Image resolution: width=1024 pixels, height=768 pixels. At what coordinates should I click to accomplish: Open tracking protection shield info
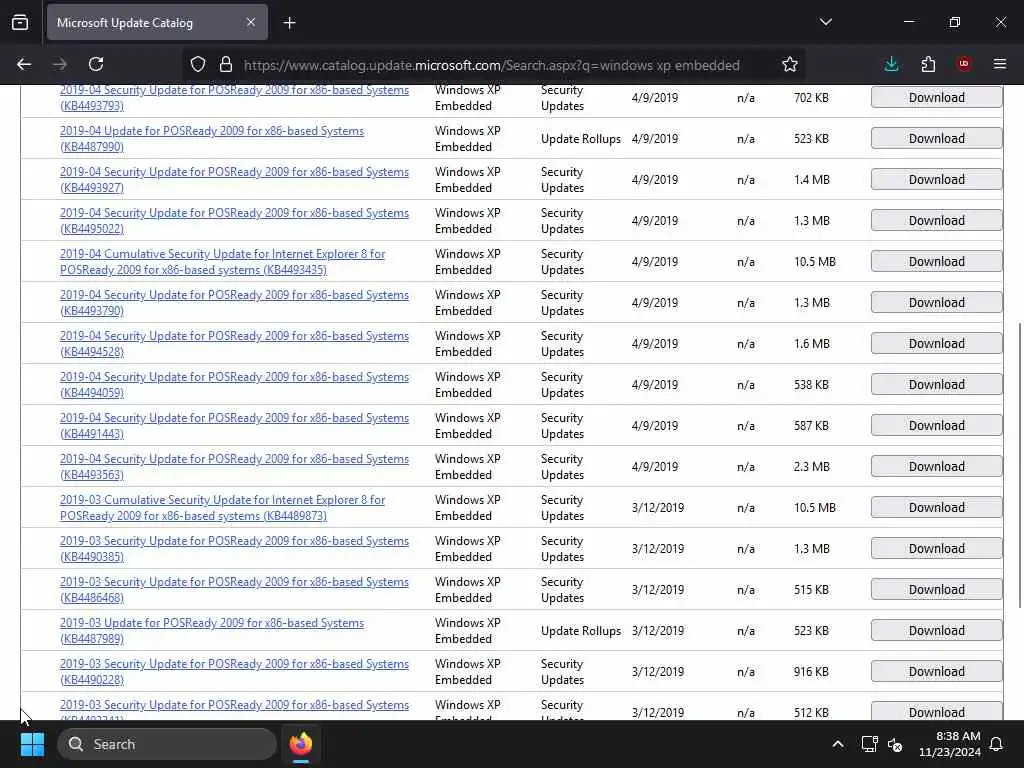pyautogui.click(x=198, y=65)
